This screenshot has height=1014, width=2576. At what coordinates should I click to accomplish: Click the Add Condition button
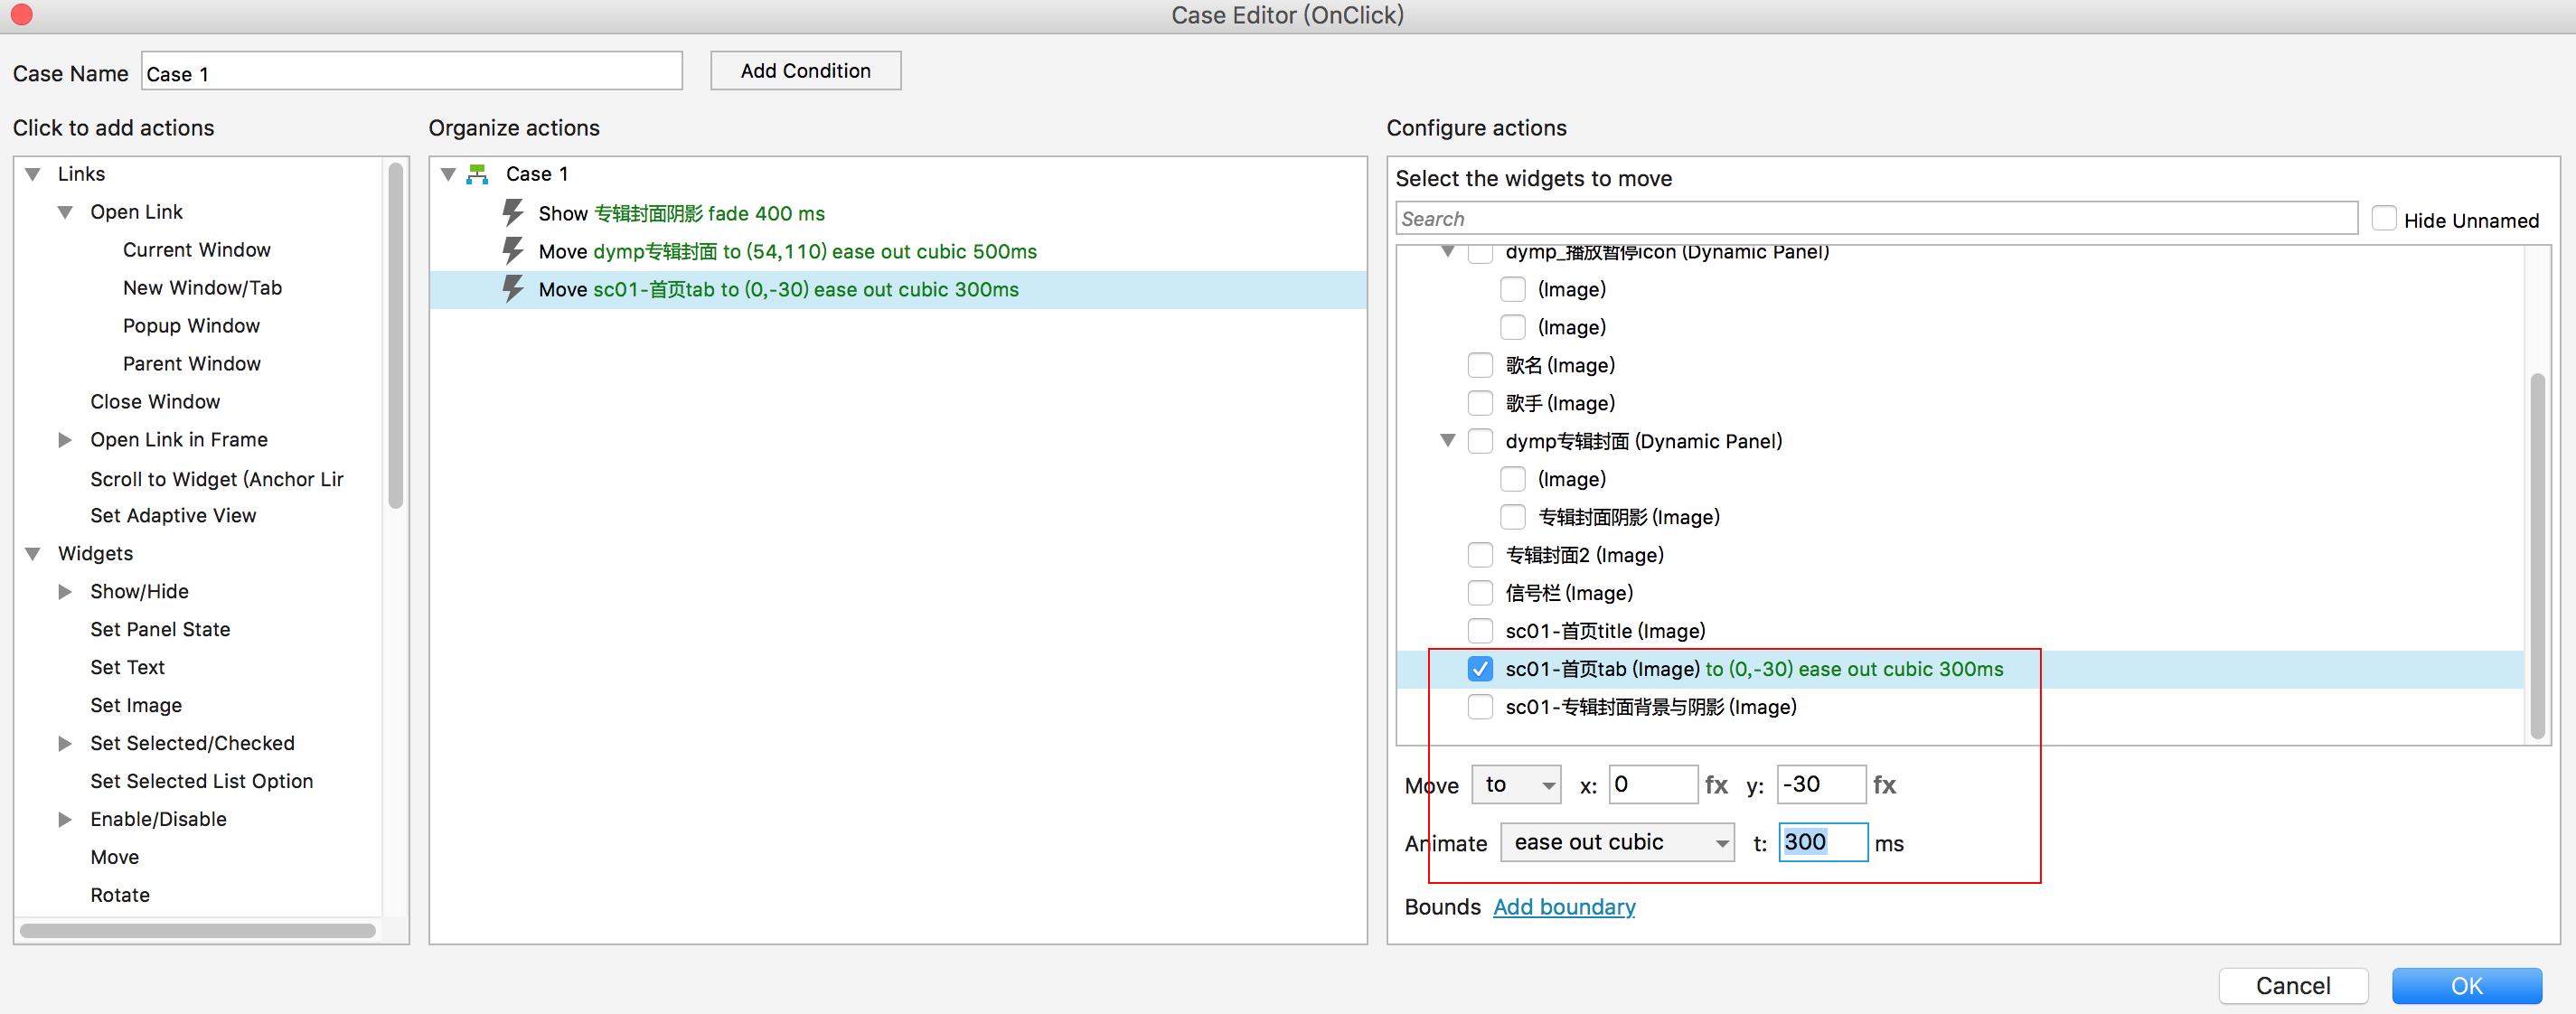[x=805, y=71]
